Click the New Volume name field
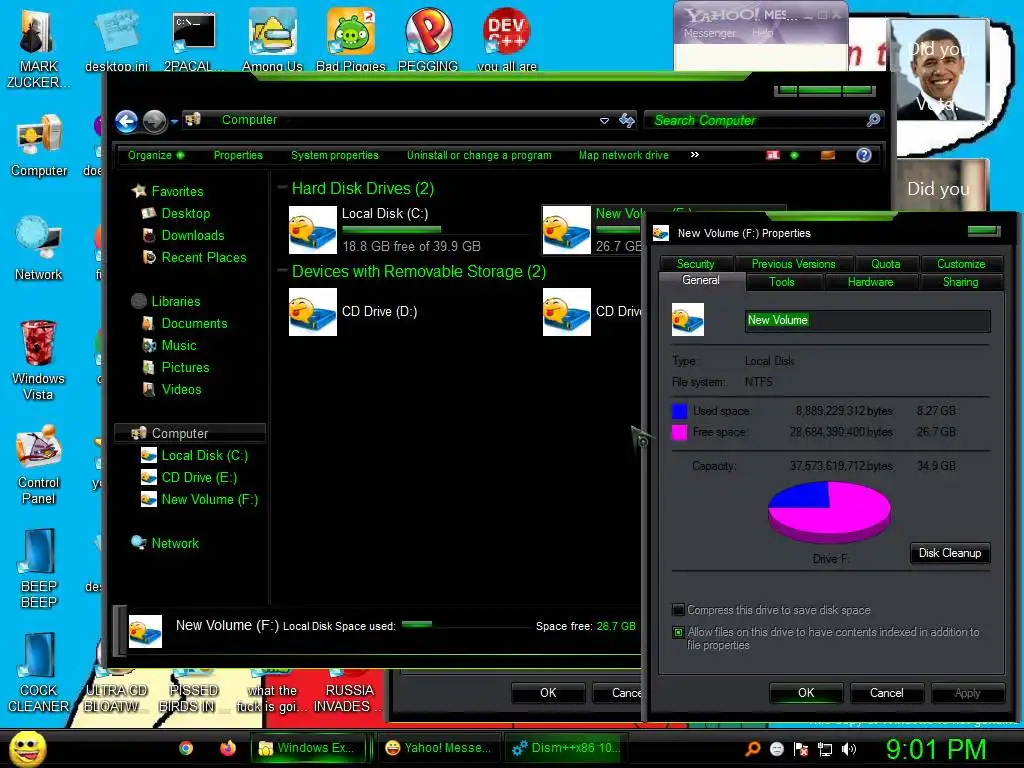The image size is (1024, 768). pos(867,321)
